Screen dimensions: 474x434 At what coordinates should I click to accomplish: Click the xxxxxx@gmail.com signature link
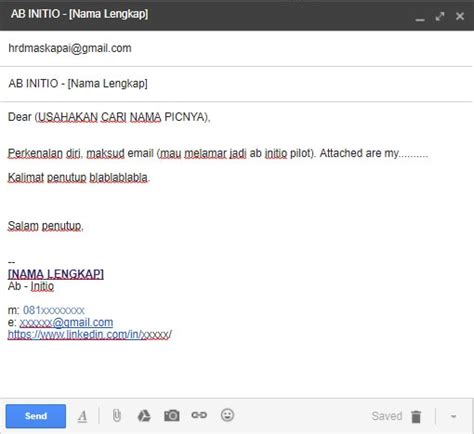point(66,322)
